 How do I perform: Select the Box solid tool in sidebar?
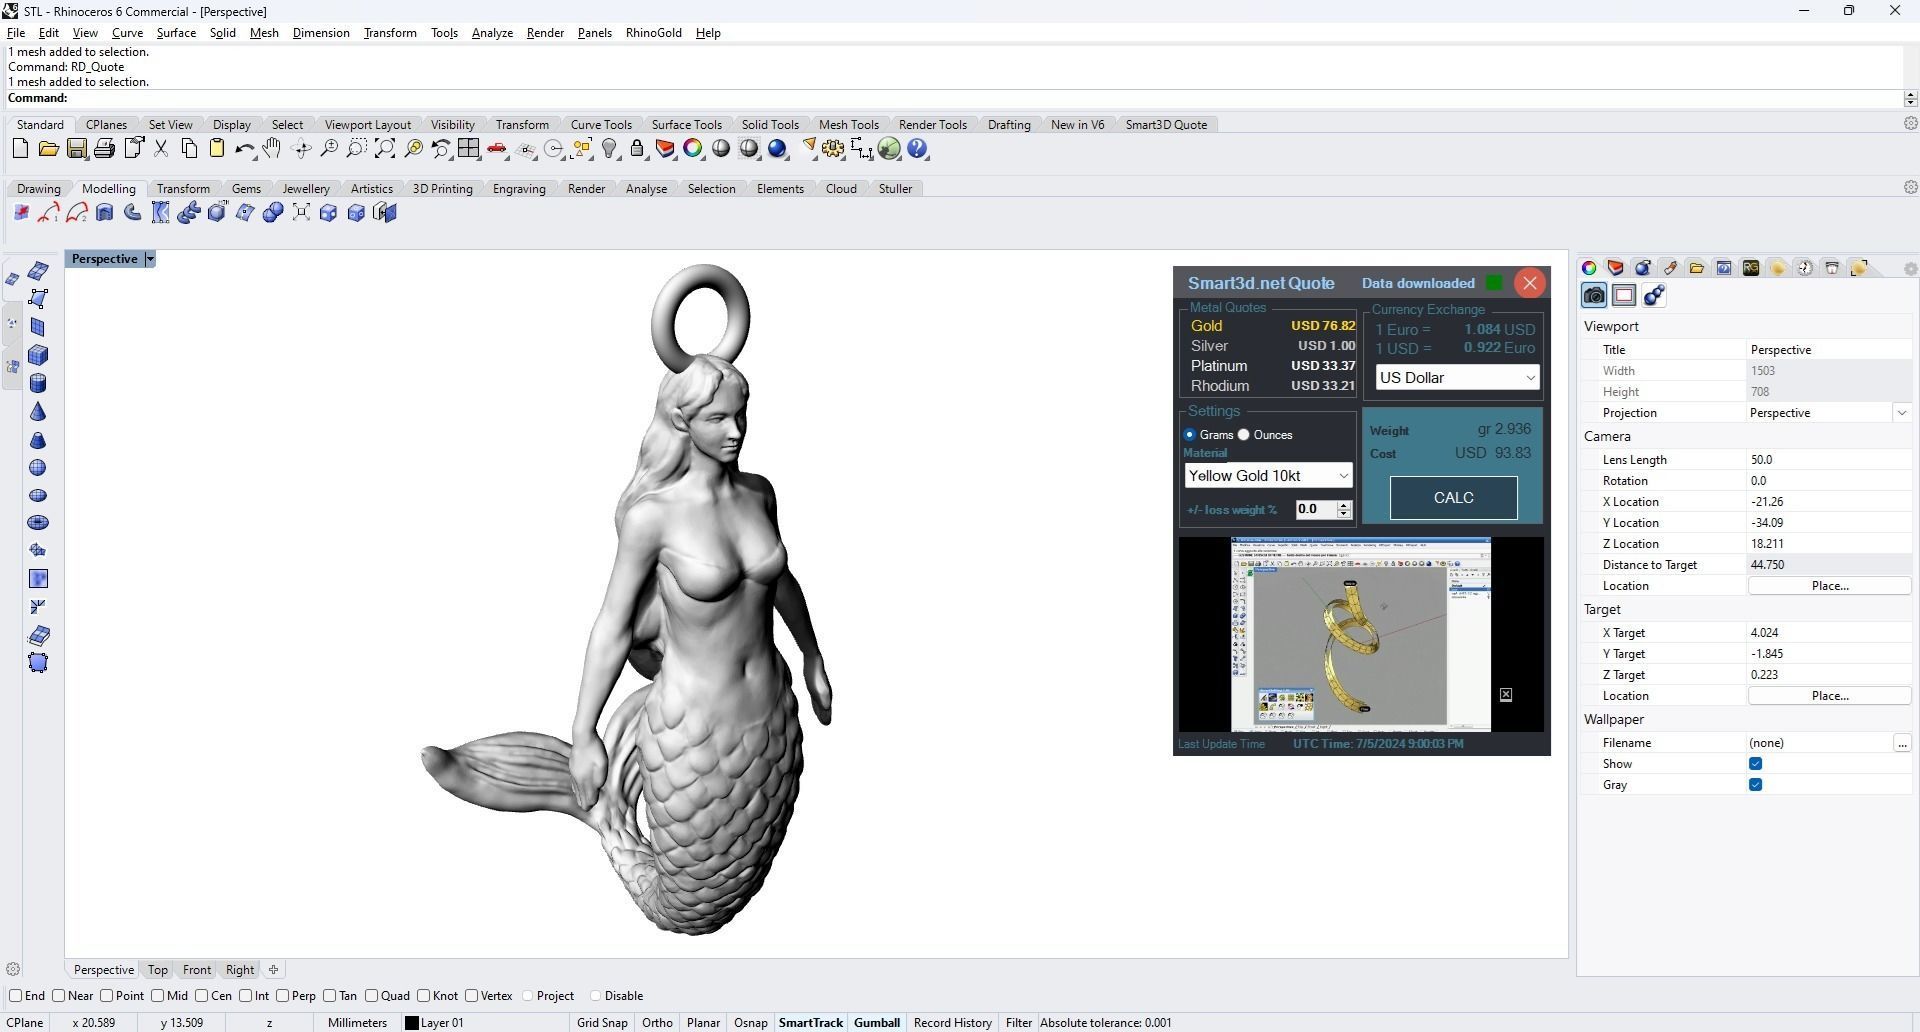click(x=38, y=355)
